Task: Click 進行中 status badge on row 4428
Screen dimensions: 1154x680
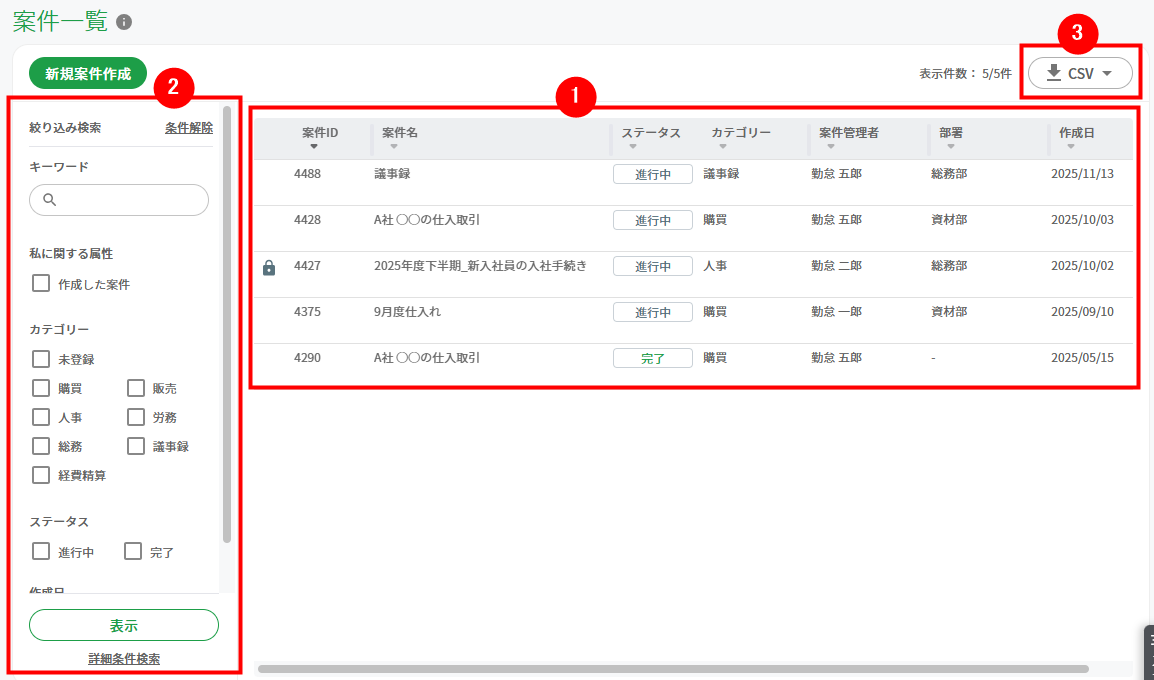Action: [x=653, y=220]
